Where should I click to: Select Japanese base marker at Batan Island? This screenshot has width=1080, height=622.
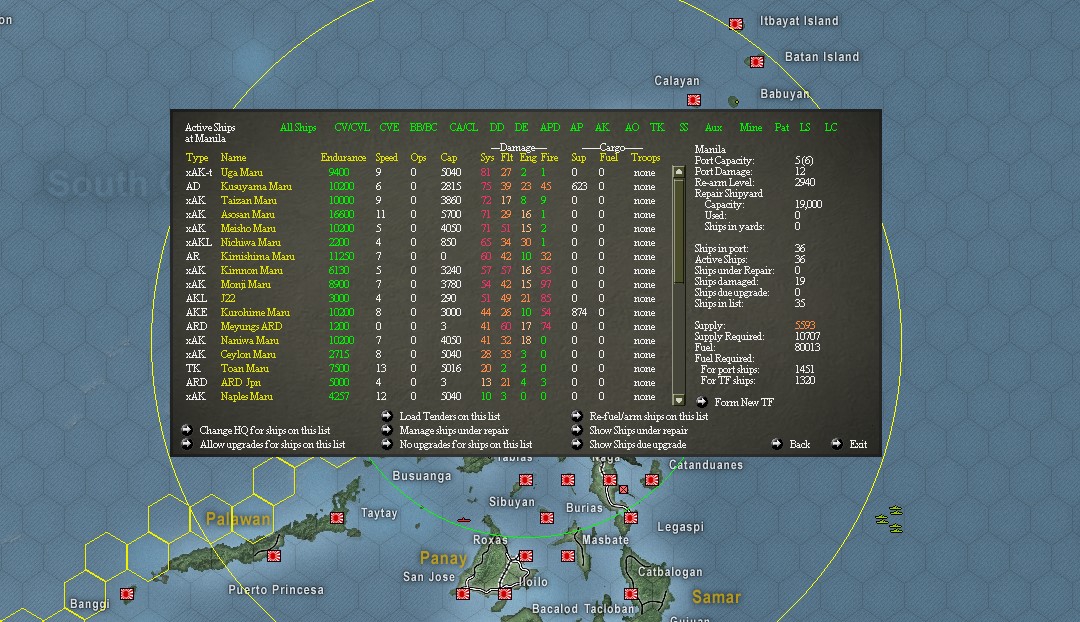[757, 62]
